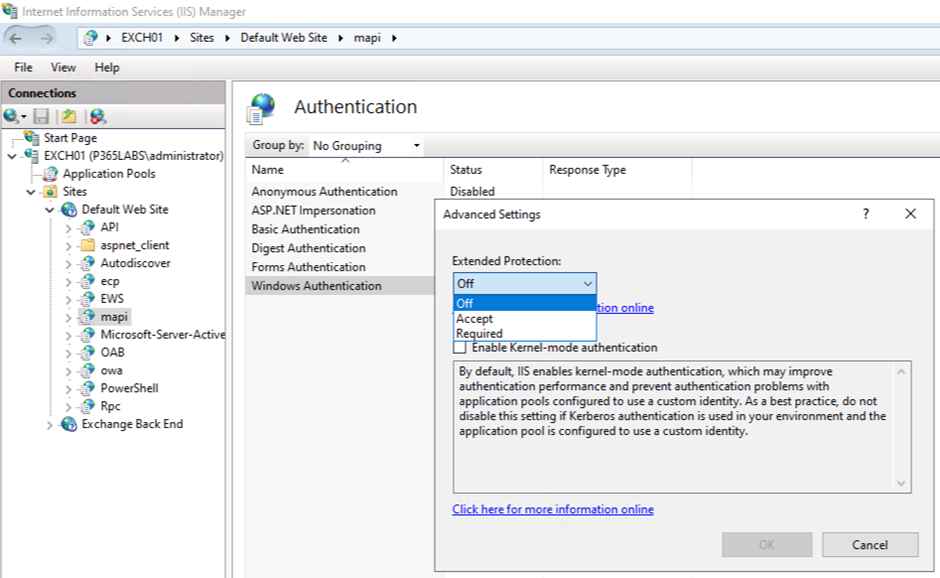Choose Required in Extended Protection list

pyautogui.click(x=525, y=333)
